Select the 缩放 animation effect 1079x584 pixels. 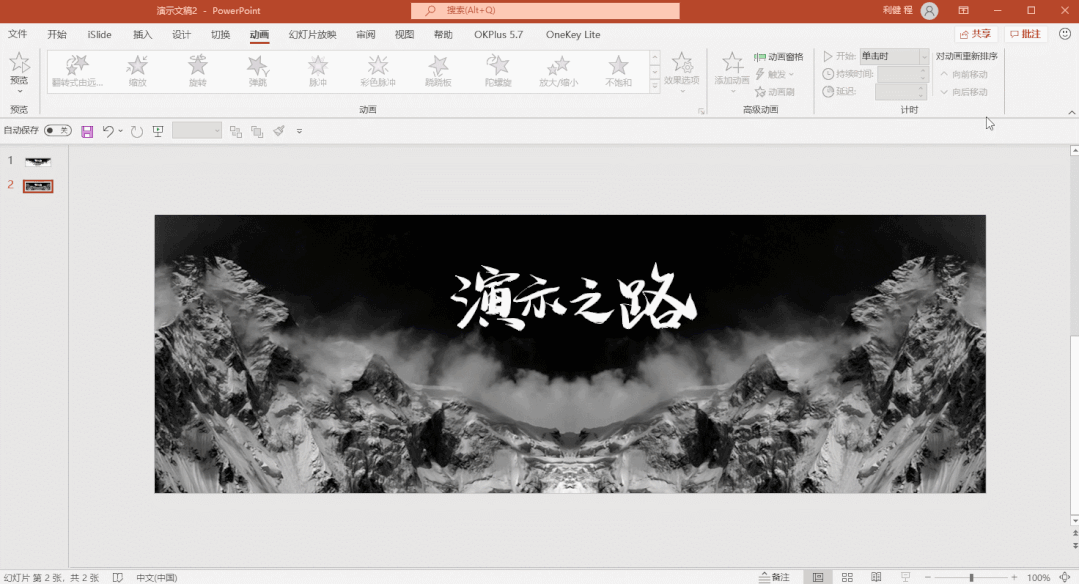[x=138, y=71]
